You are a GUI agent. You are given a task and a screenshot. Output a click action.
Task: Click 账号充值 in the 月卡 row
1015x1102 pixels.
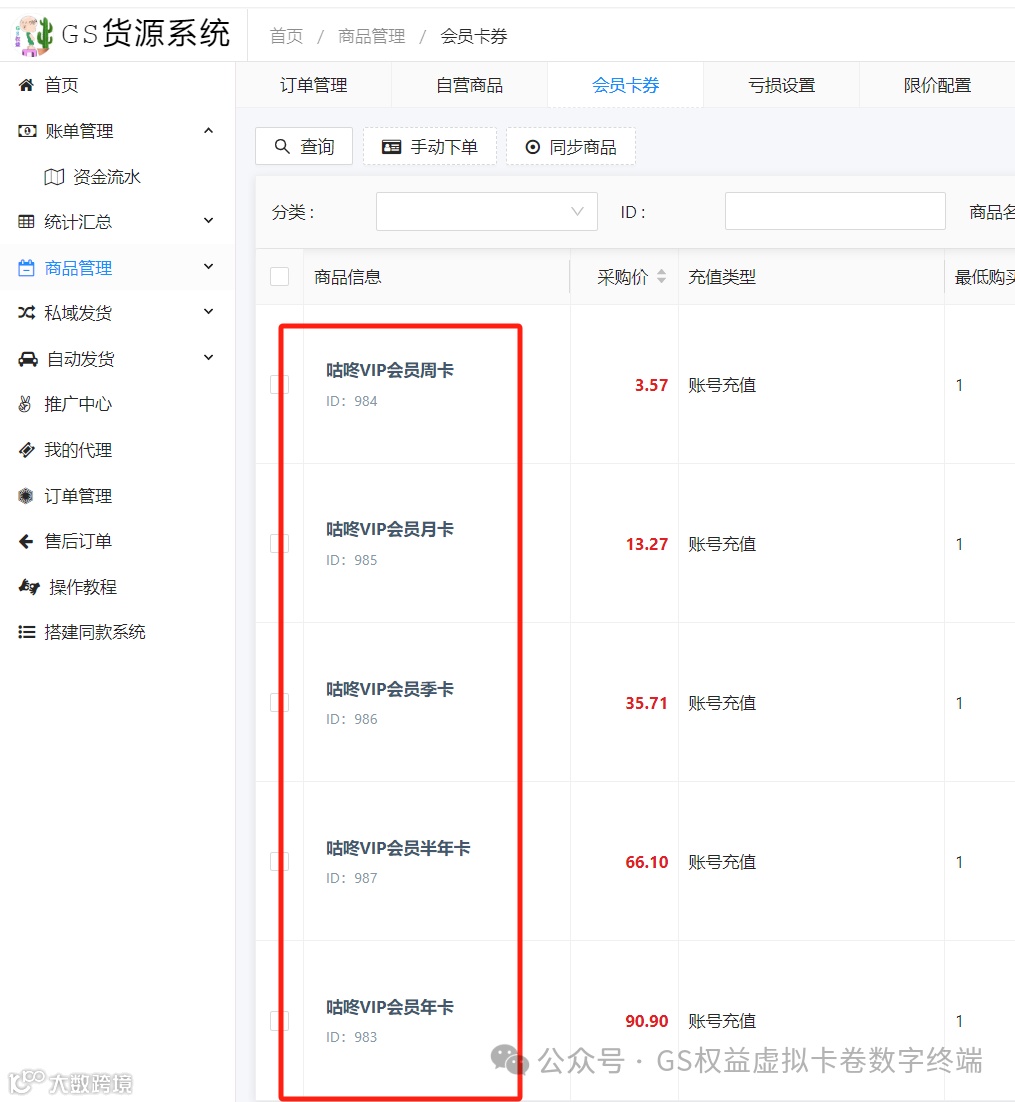point(722,544)
